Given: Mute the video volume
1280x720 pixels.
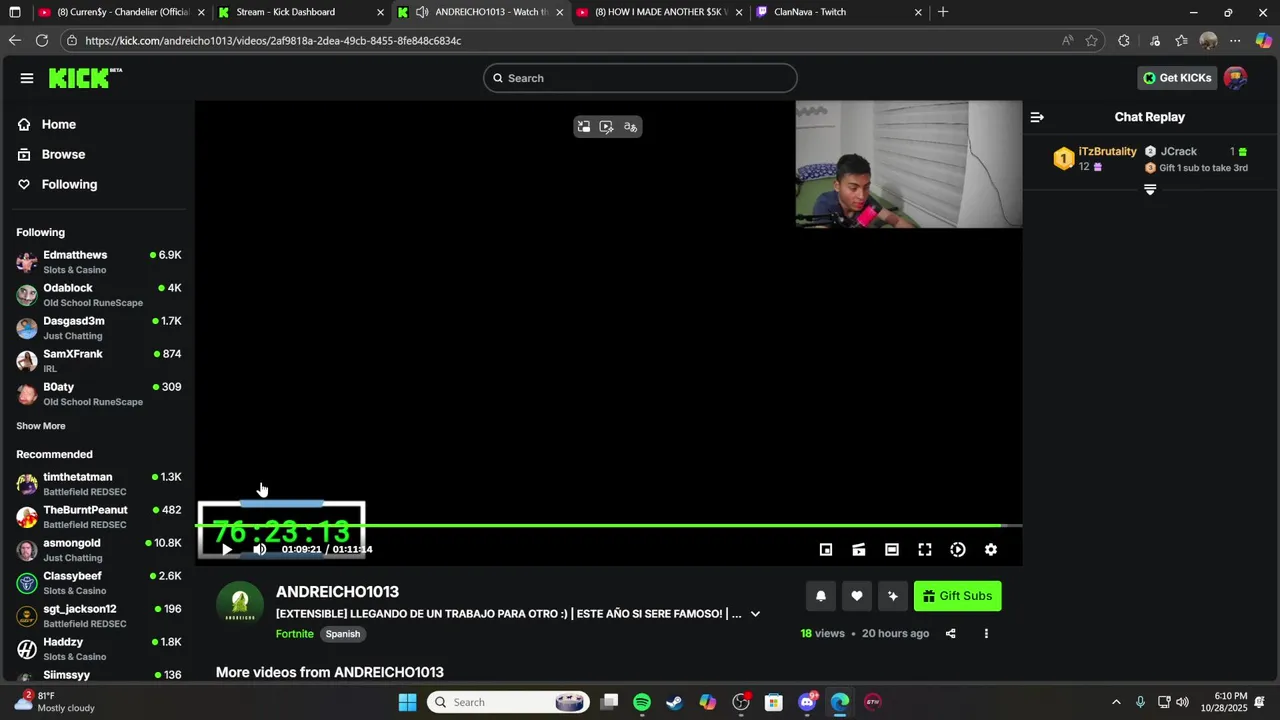Looking at the screenshot, I should point(260,549).
